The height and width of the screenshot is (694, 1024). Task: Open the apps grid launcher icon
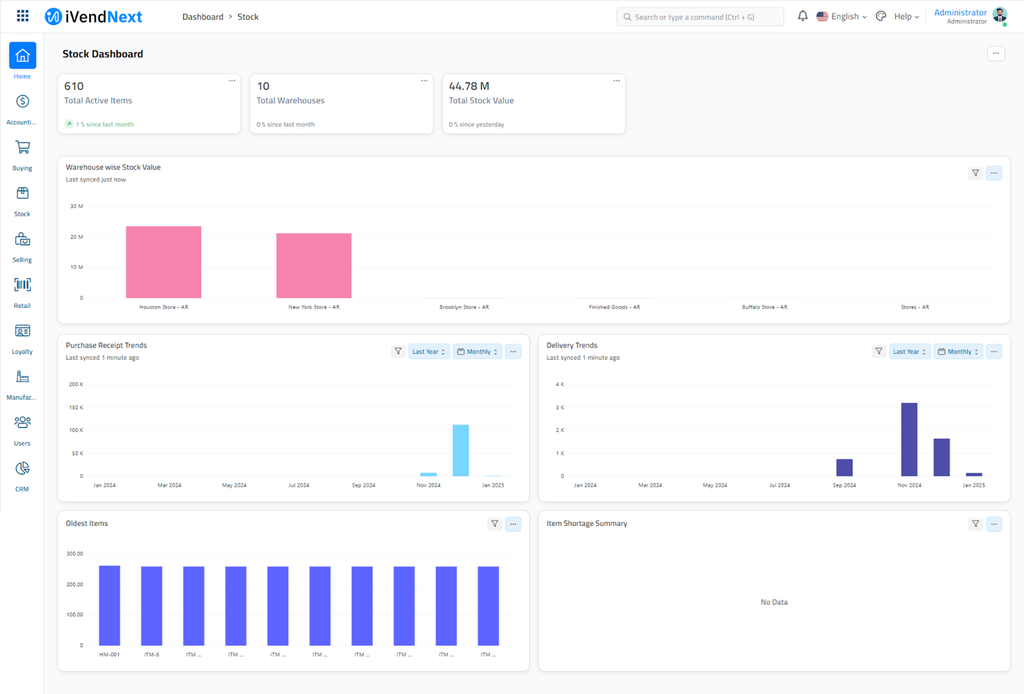tap(23, 16)
